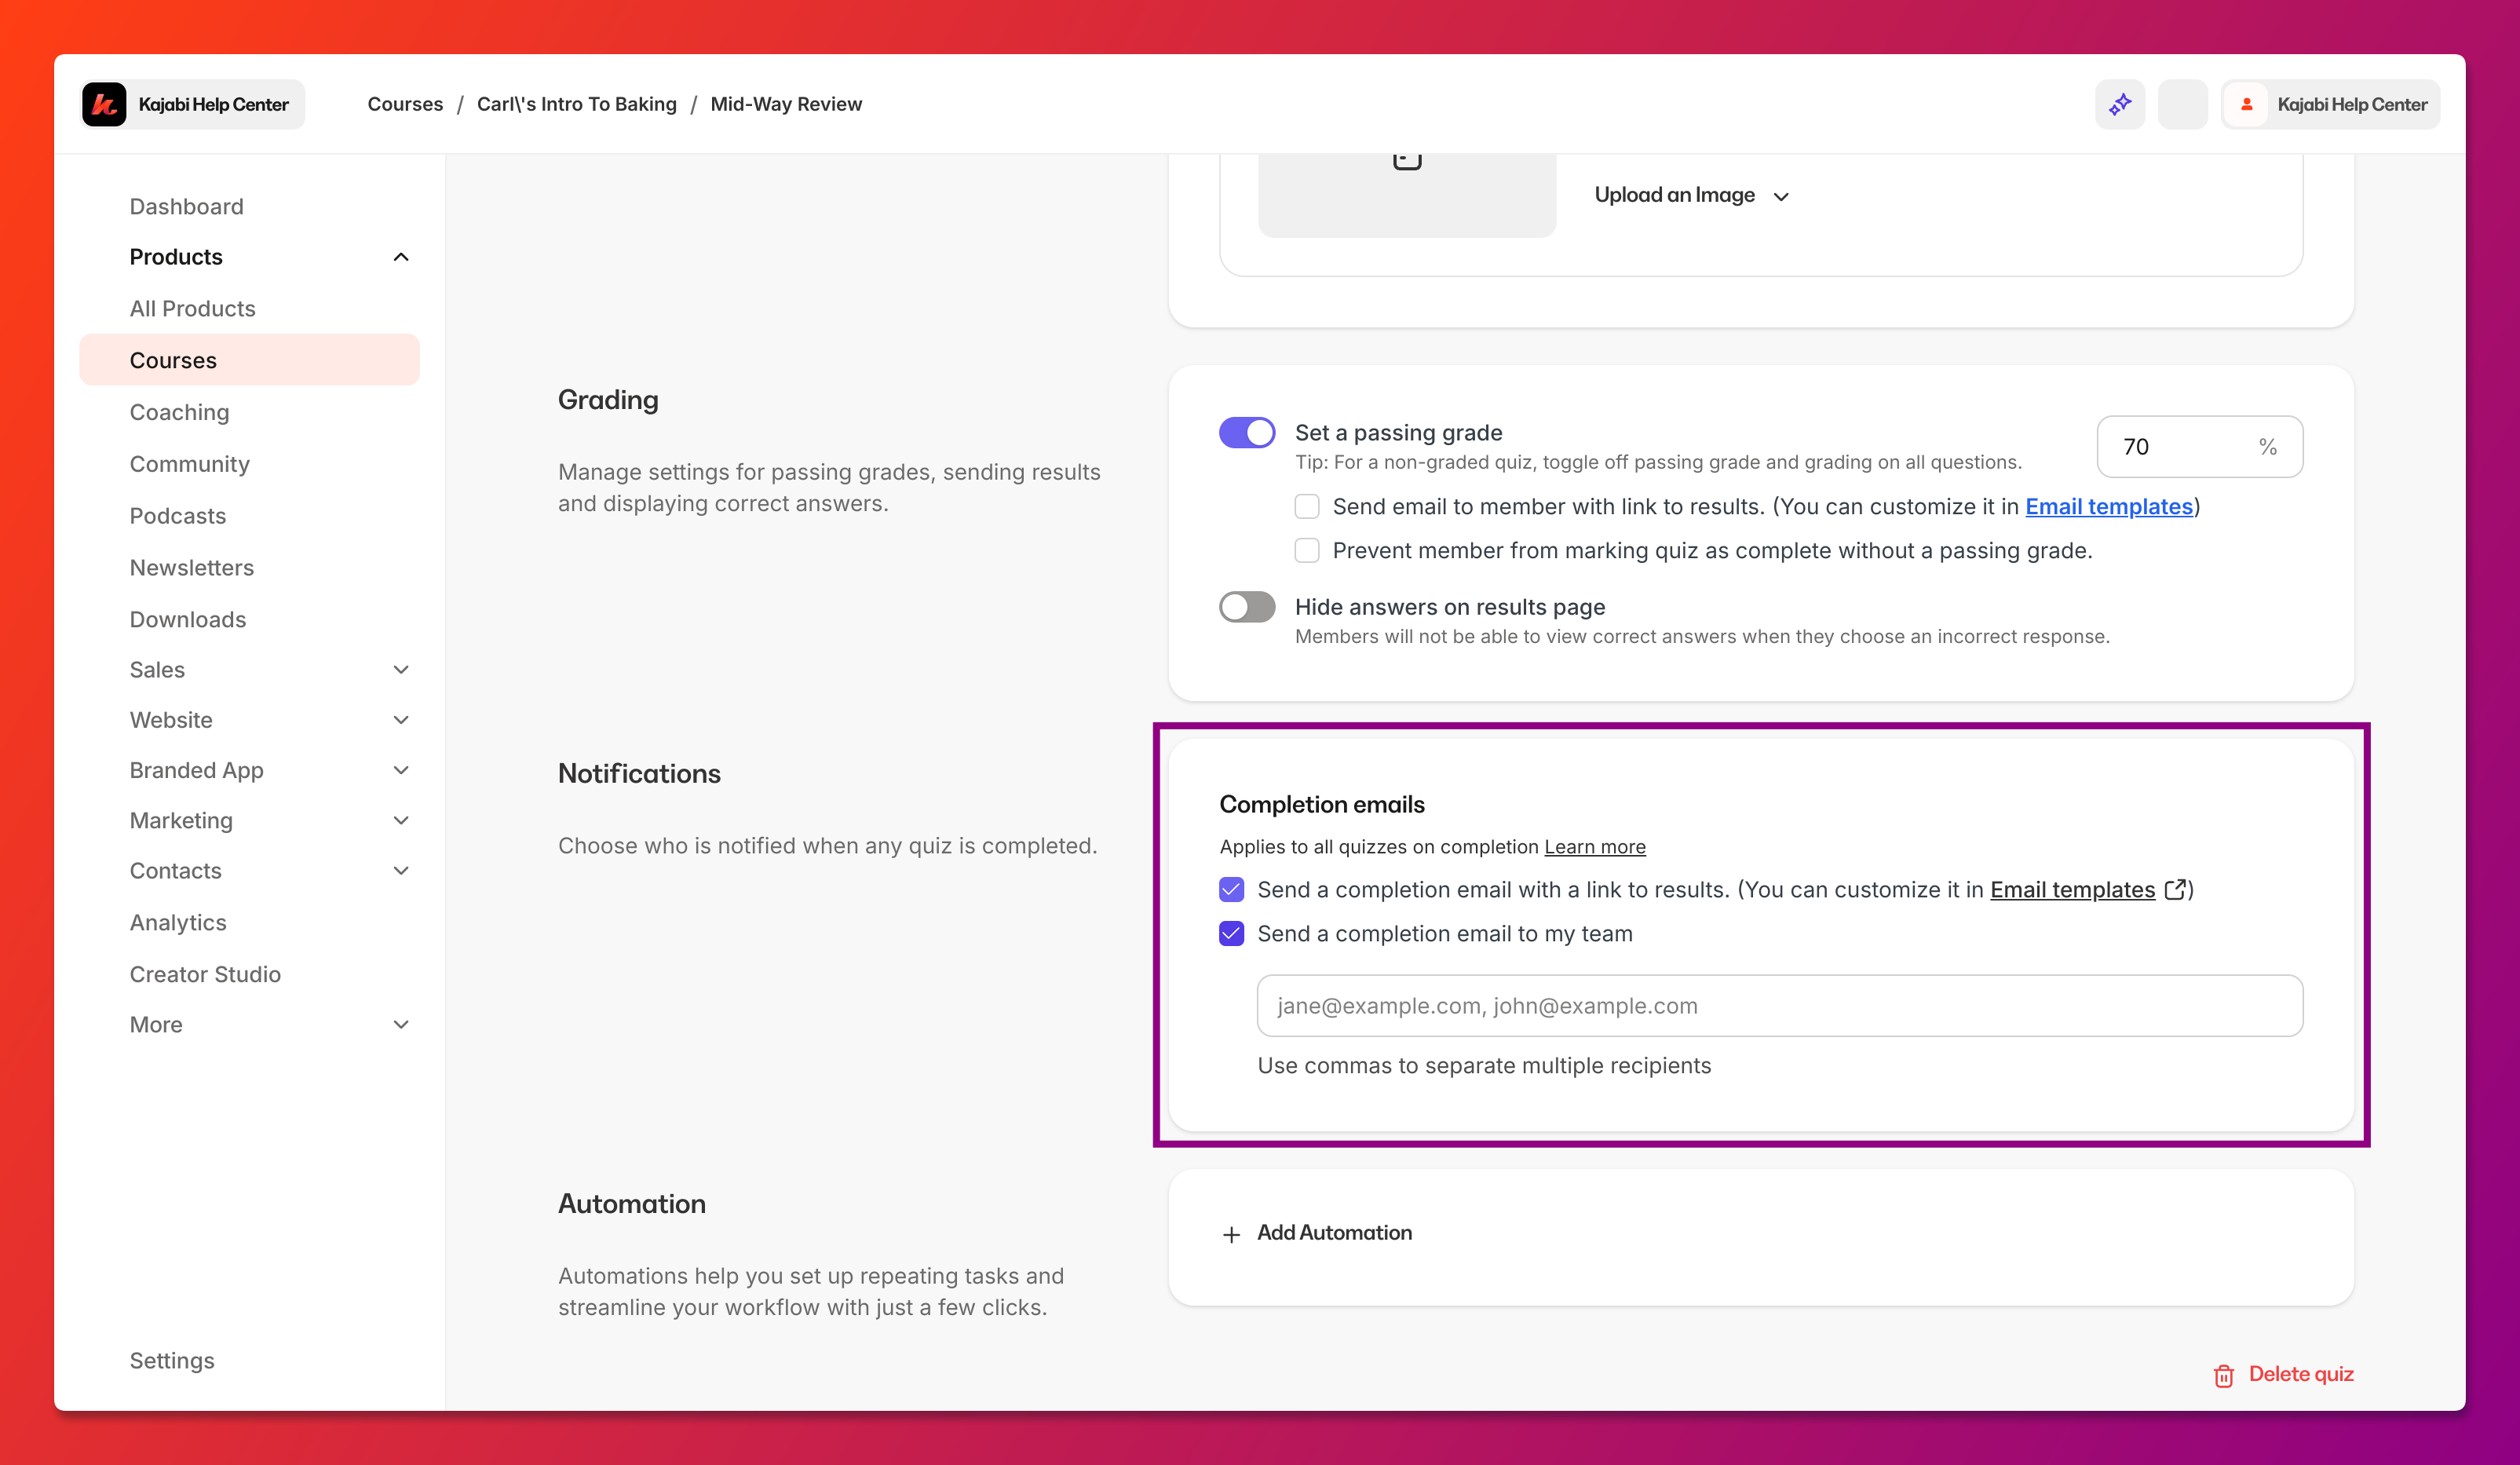Viewport: 2520px width, 1465px height.
Task: Enable Hide answers on results page
Action: click(x=1247, y=607)
